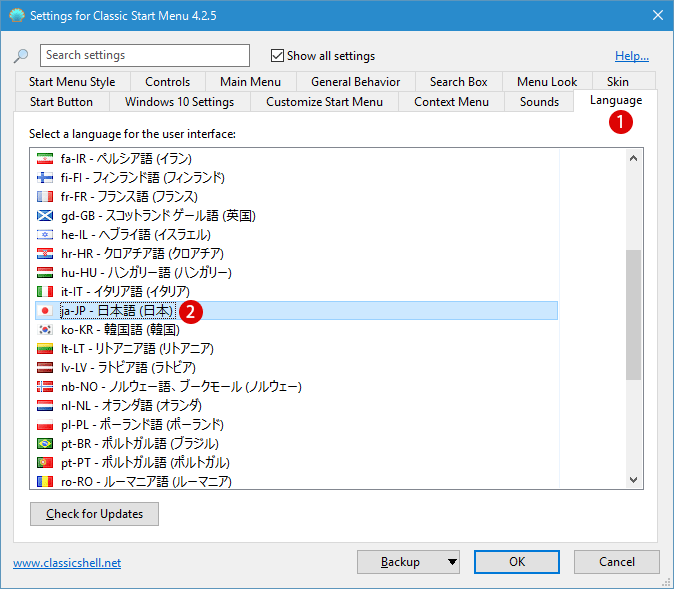Go to the Customize Start Menu tab
The width and height of the screenshot is (674, 589).
325,102
